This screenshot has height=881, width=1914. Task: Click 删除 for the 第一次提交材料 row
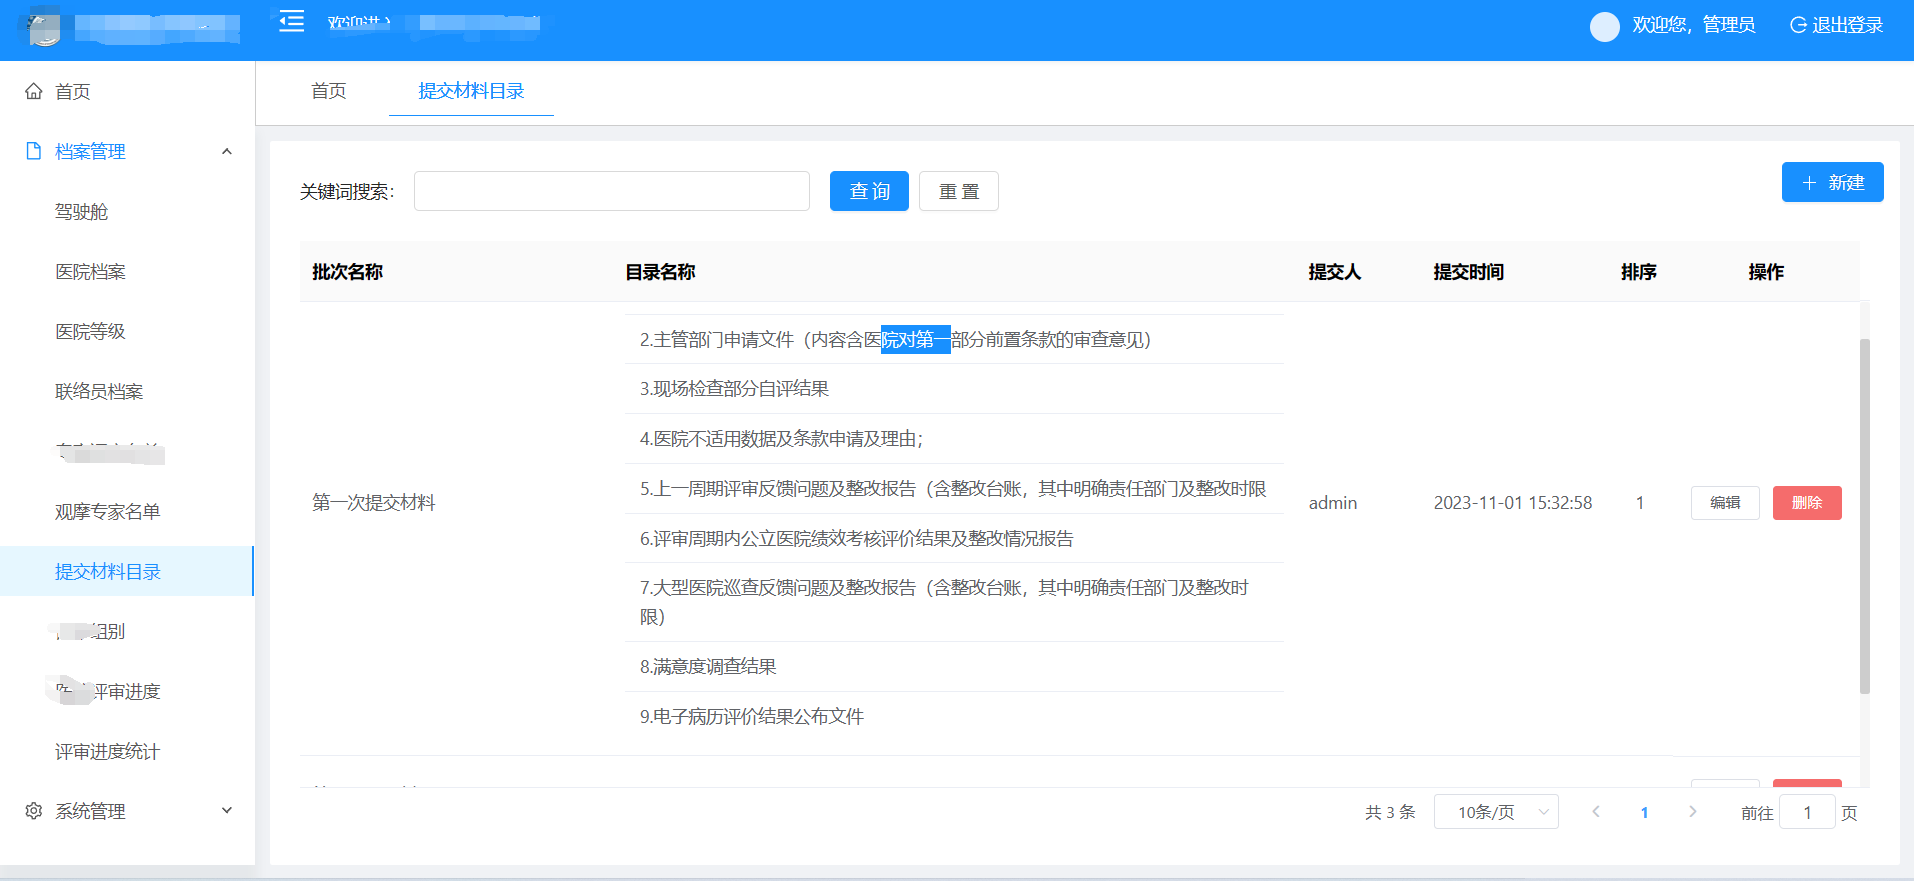click(1807, 503)
